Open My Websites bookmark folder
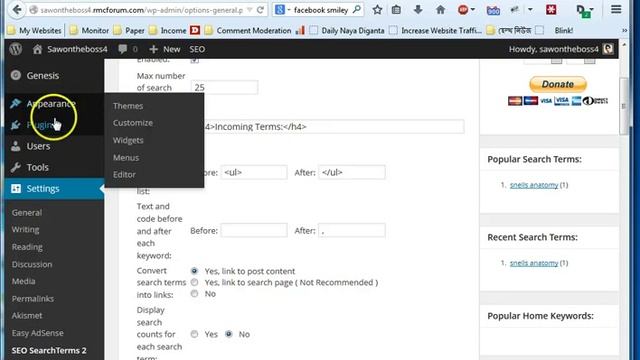 [35, 30]
